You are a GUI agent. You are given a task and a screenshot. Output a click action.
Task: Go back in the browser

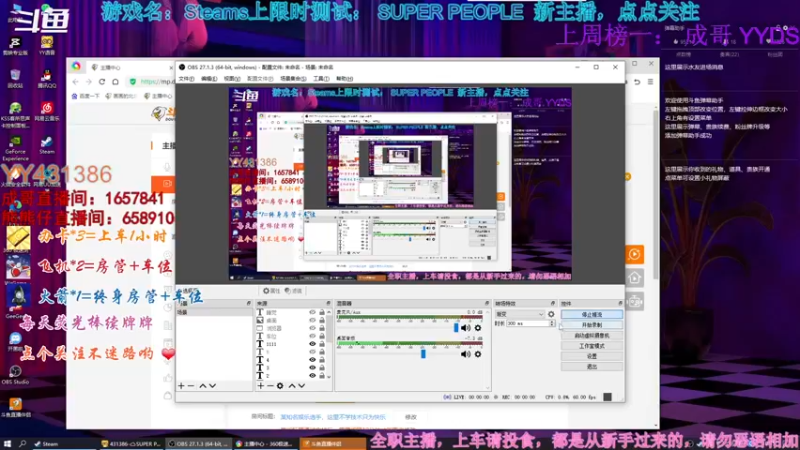[x=76, y=82]
